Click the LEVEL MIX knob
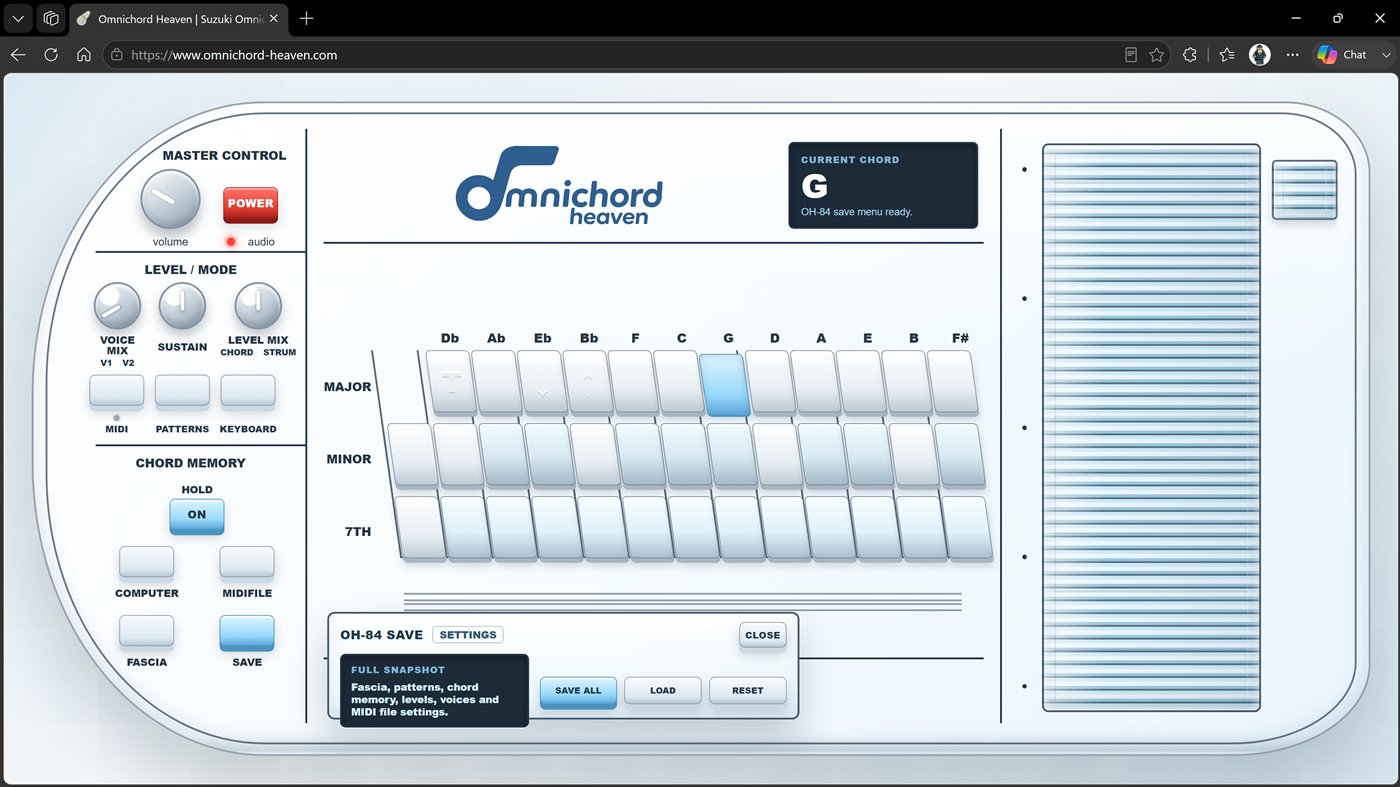Image resolution: width=1400 pixels, height=787 pixels. 258,306
